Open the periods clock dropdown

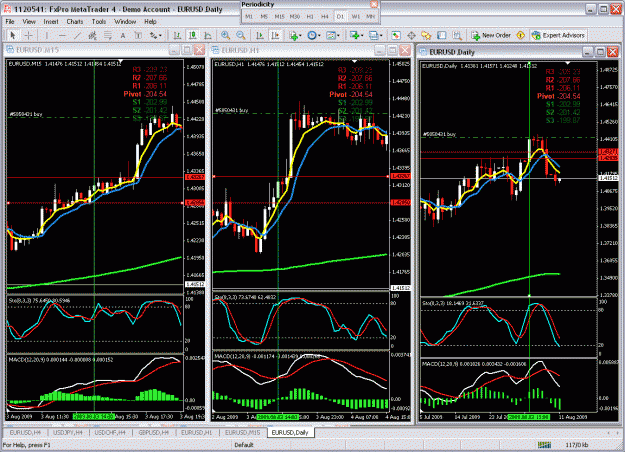tap(314, 35)
